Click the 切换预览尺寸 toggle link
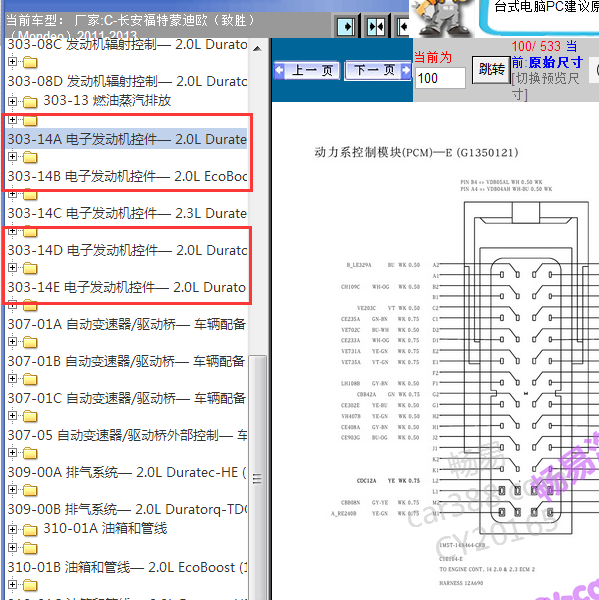Viewport: 599px width, 600px height. 545,86
